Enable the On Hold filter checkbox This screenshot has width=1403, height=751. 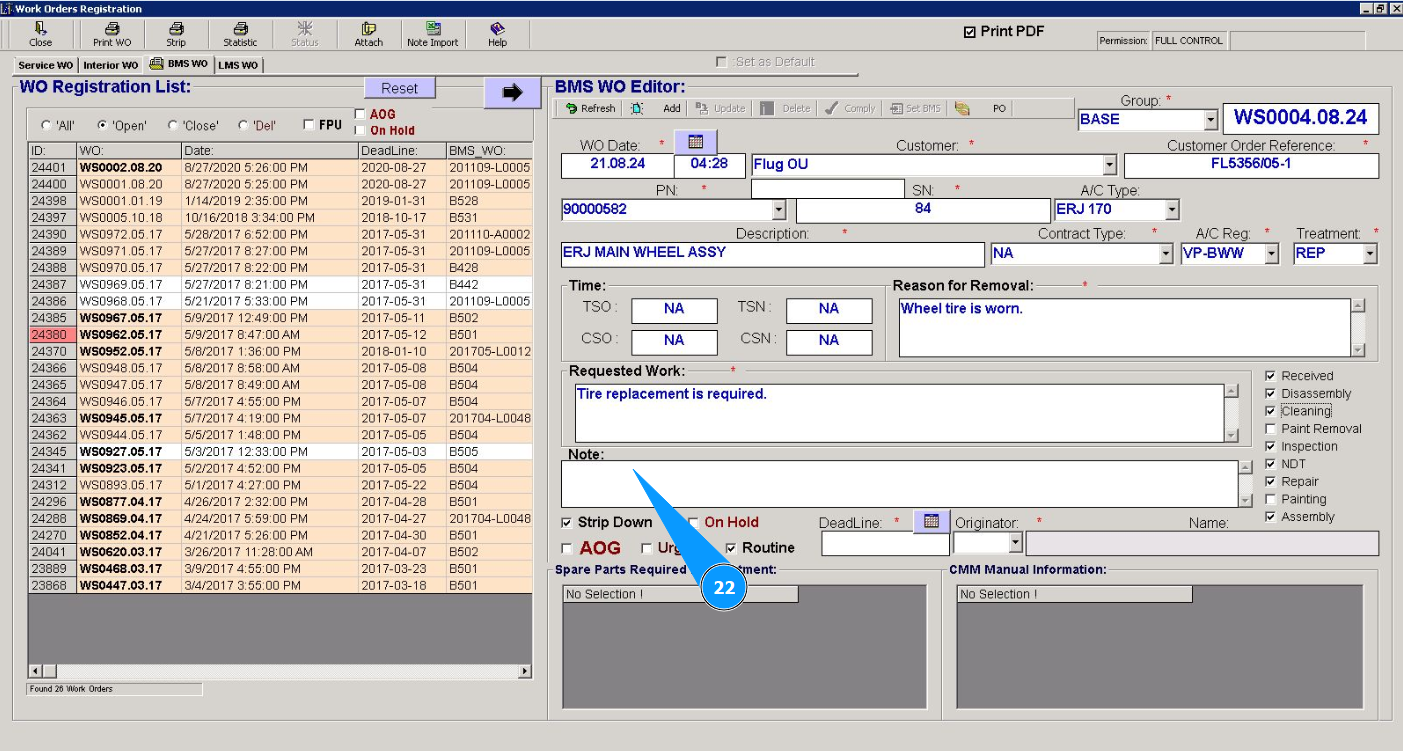click(360, 130)
